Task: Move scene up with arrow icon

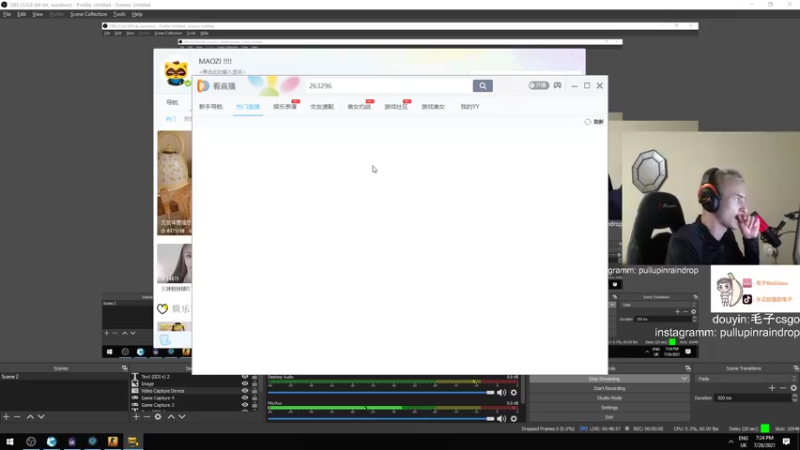Action: pos(30,417)
